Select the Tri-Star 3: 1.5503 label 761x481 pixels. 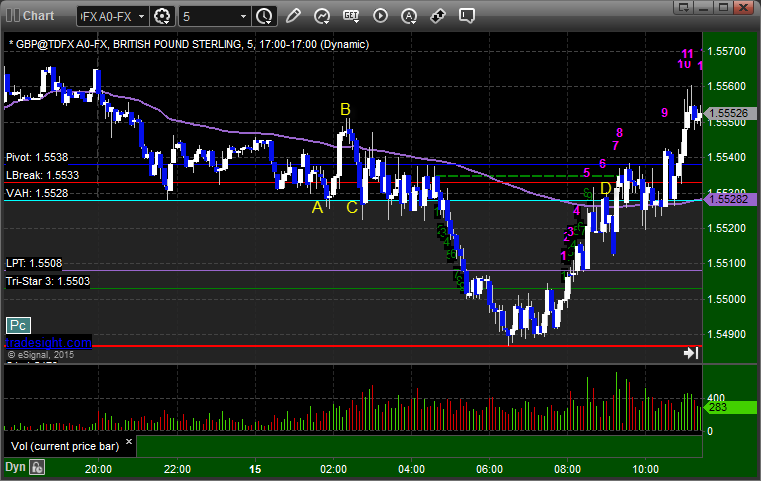pyautogui.click(x=48, y=281)
